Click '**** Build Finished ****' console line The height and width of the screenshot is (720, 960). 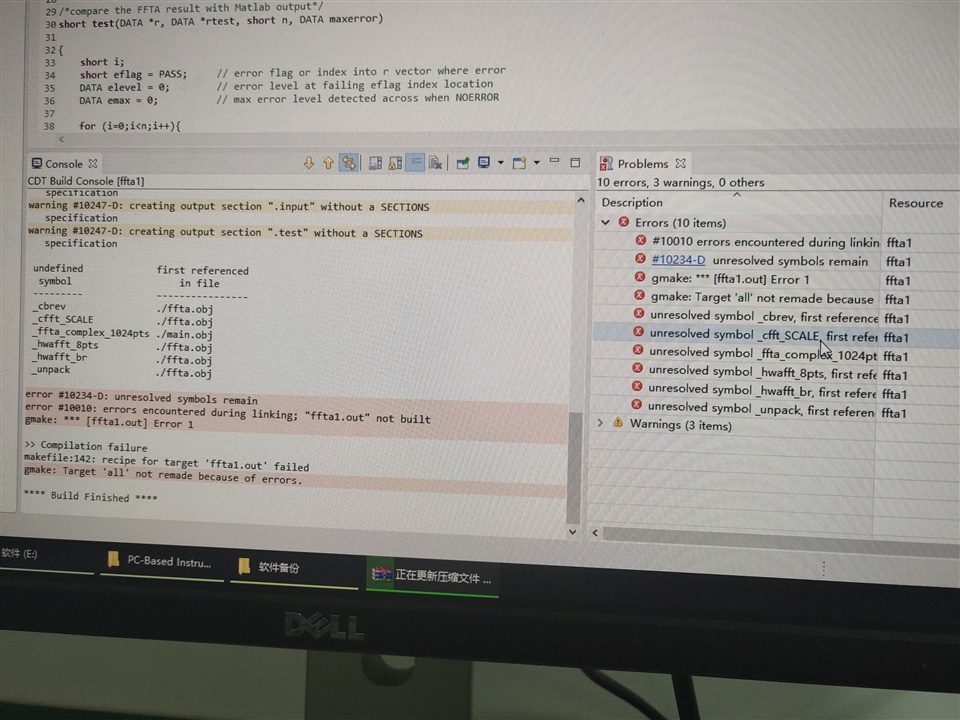(91, 497)
